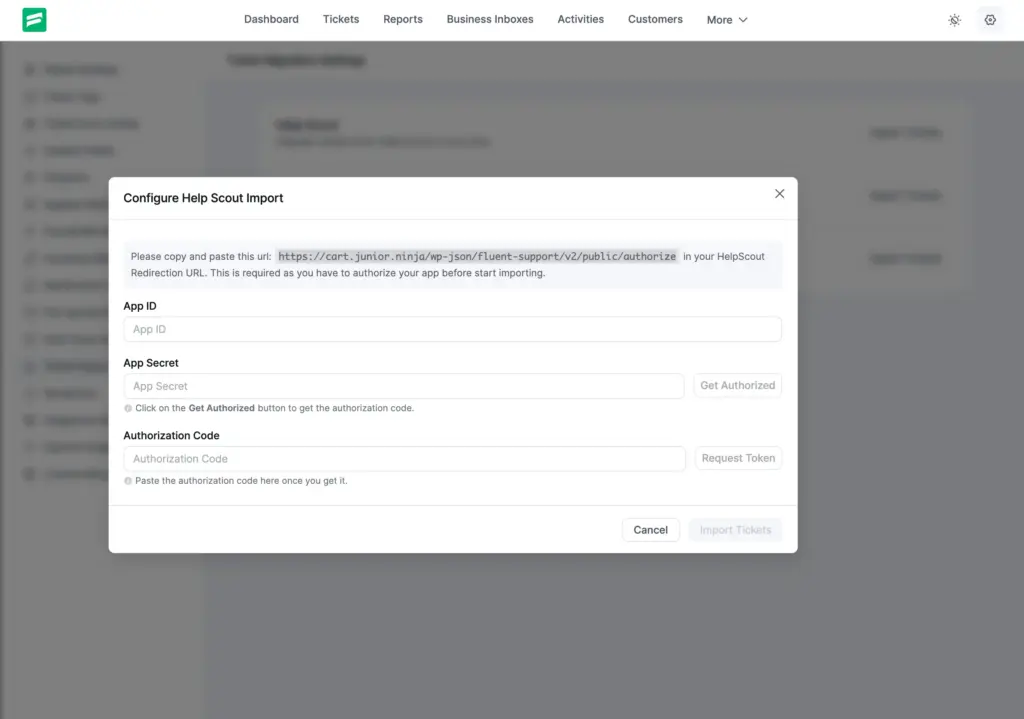The width and height of the screenshot is (1024, 719).
Task: Toggle the light/dark theme sun icon
Action: (954, 20)
